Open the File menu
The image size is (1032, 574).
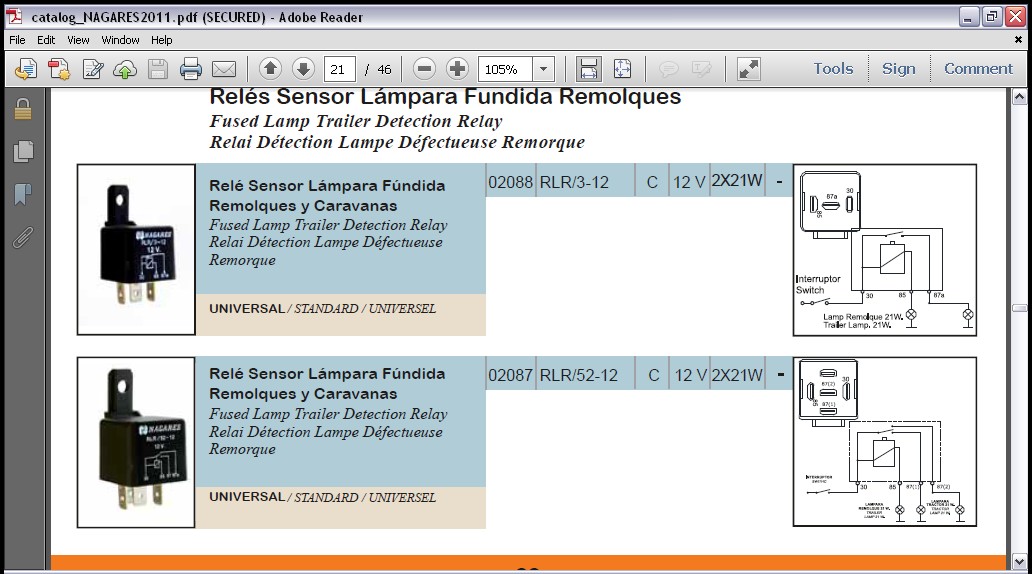17,40
